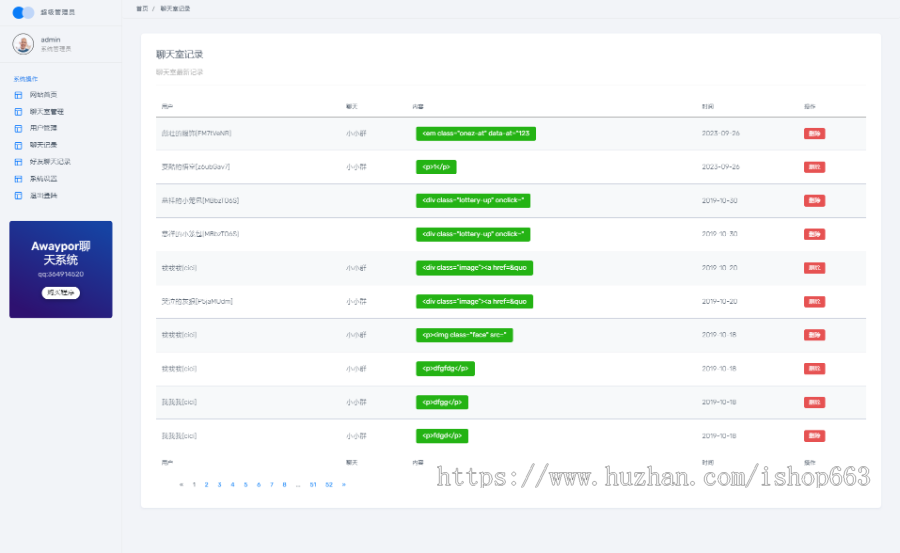This screenshot has height=553, width=900.
Task: Open 聊天室管理 in the sidebar menu
Action: [47, 111]
